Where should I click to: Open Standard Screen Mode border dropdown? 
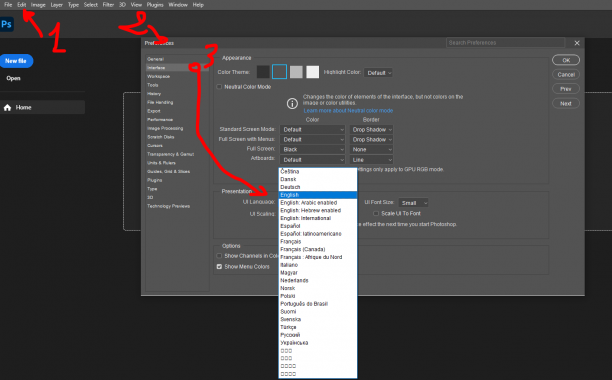click(x=371, y=130)
